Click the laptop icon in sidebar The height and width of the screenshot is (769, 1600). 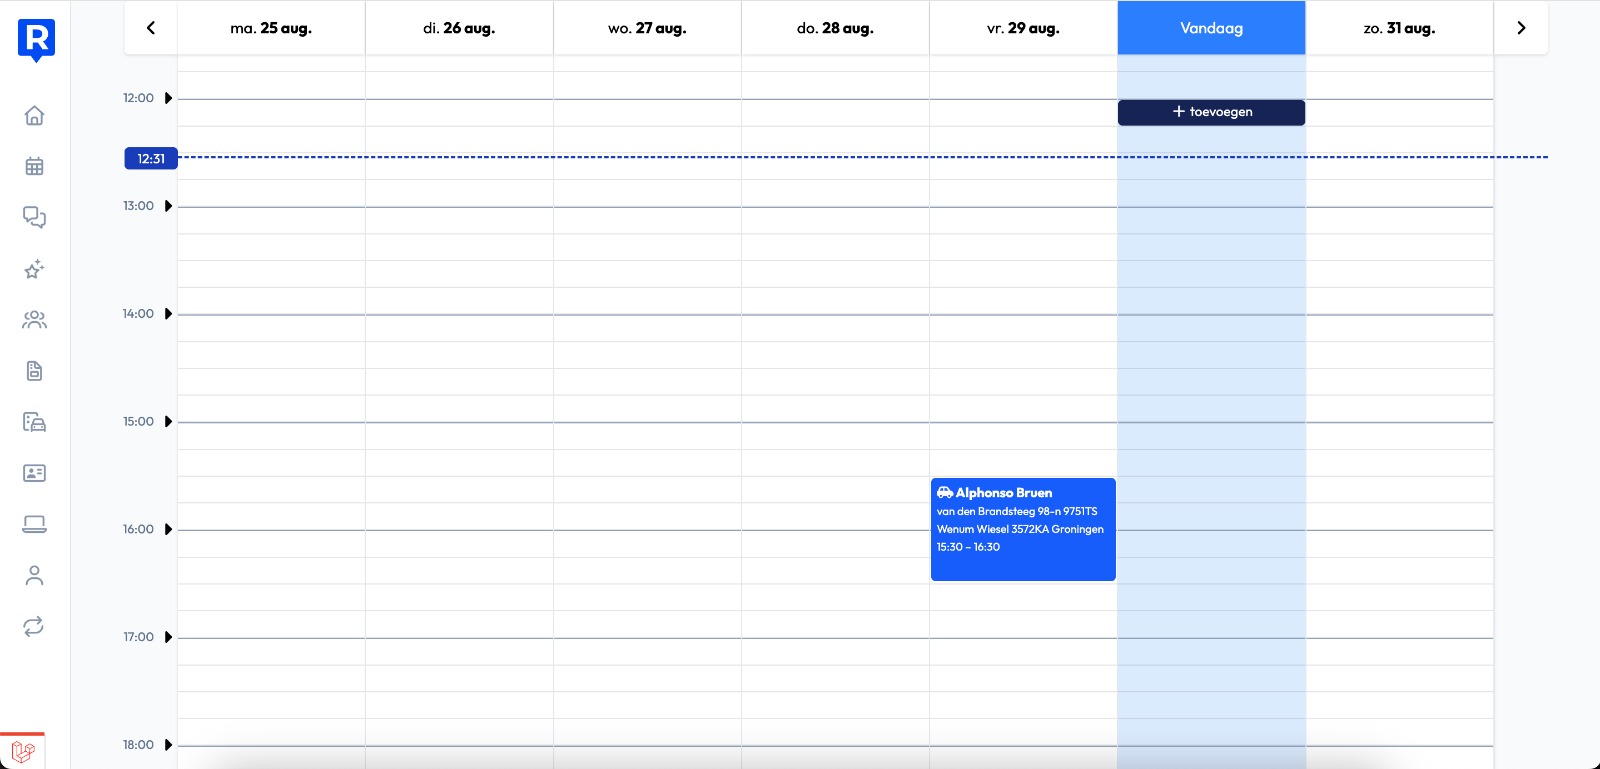34,524
